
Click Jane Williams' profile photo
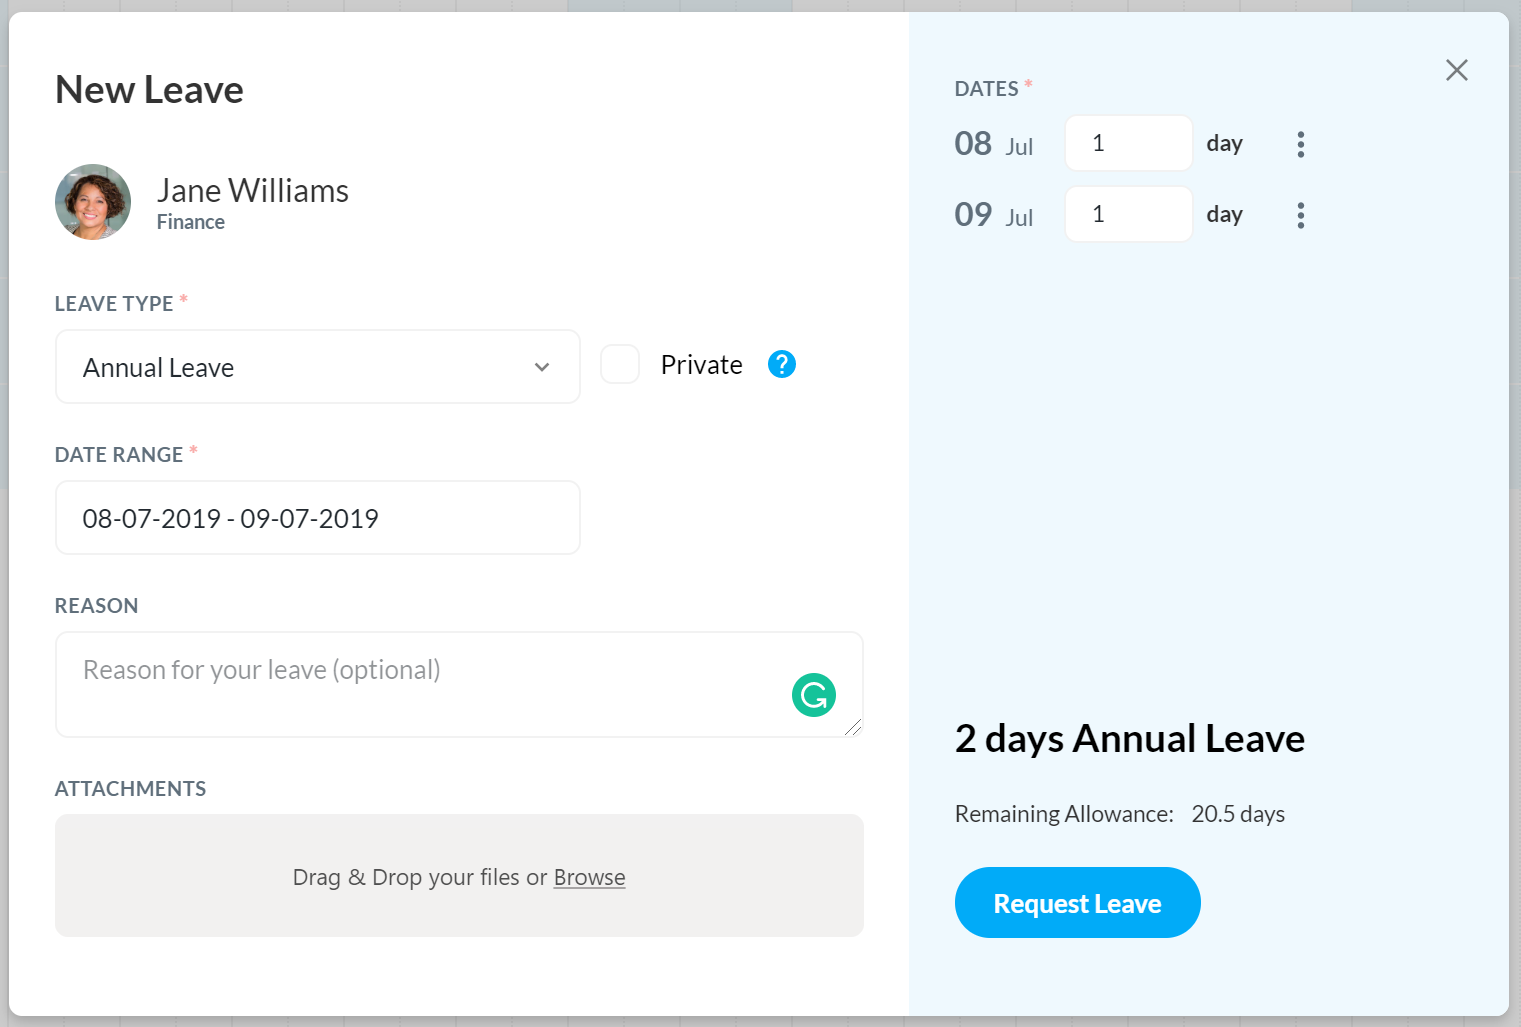[x=93, y=202]
